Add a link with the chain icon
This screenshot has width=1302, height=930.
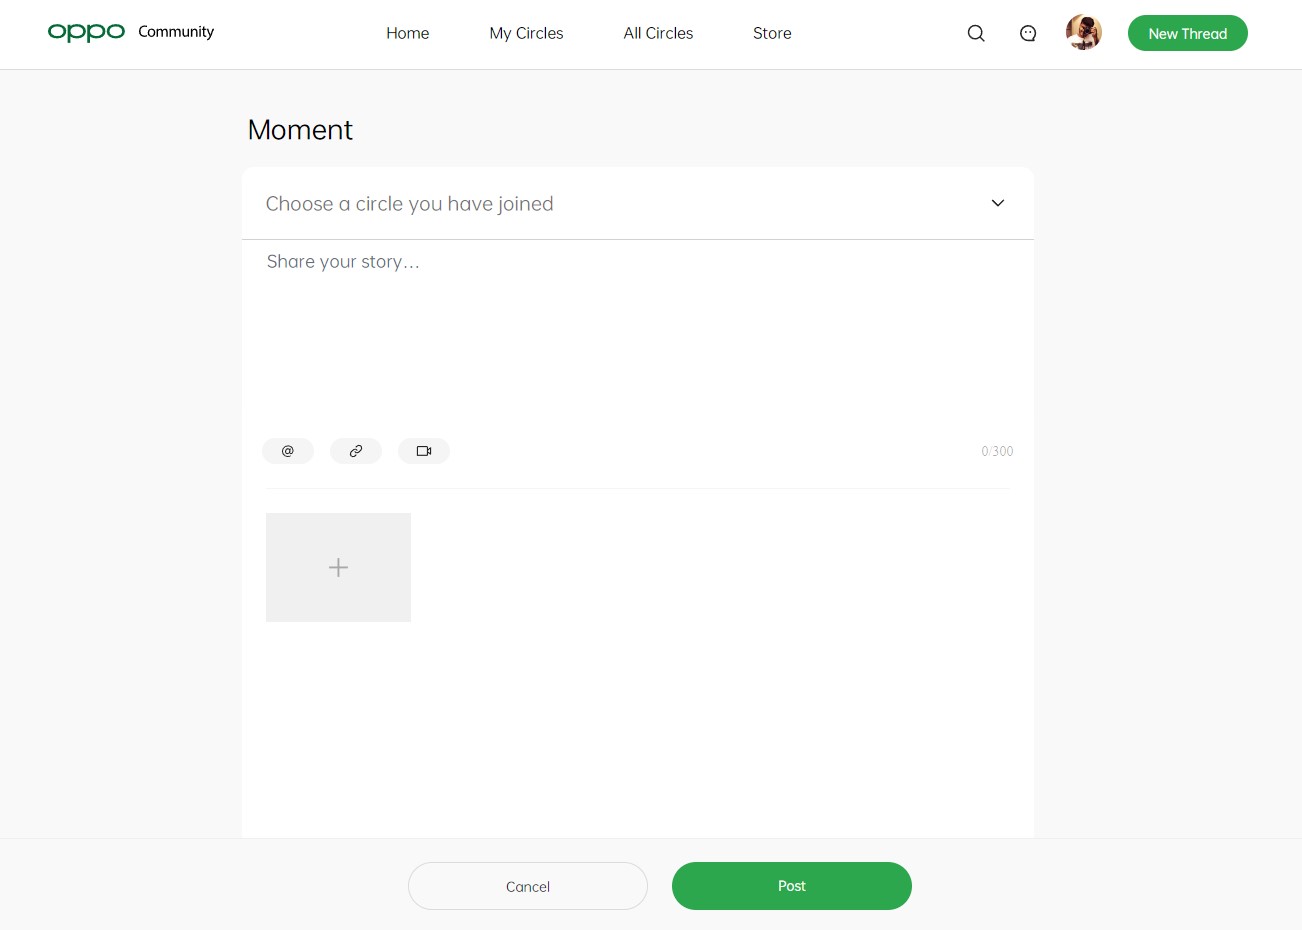(x=356, y=451)
